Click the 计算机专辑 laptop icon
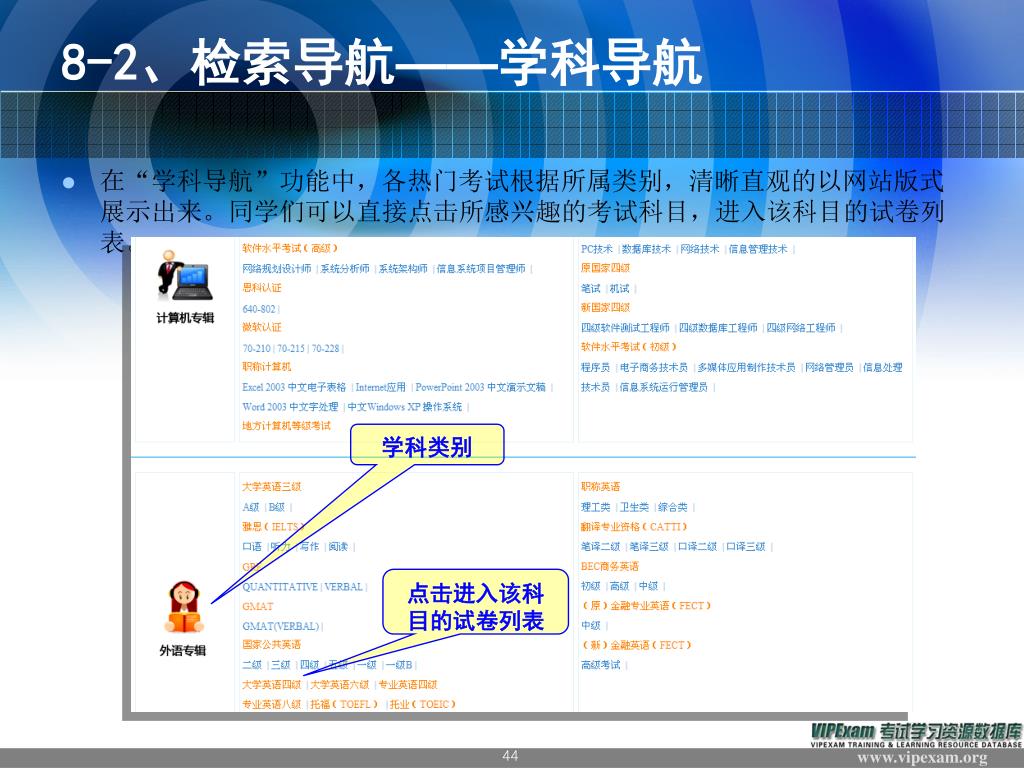This screenshot has height=768, width=1024. 184,275
